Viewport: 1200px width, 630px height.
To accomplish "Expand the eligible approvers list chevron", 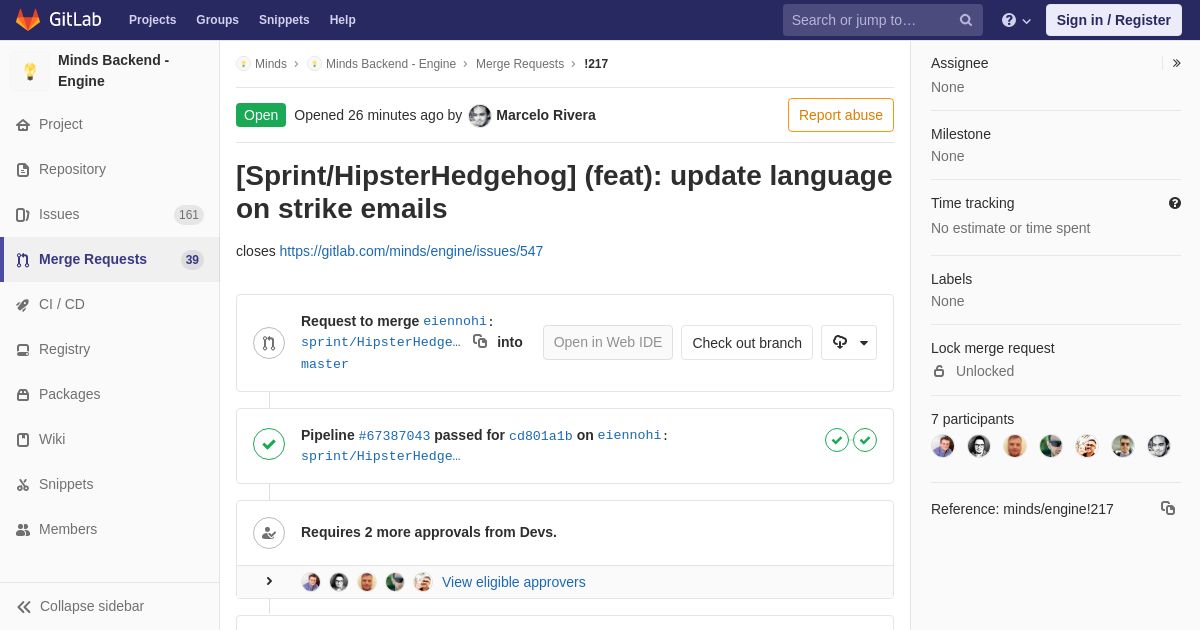I will point(269,581).
